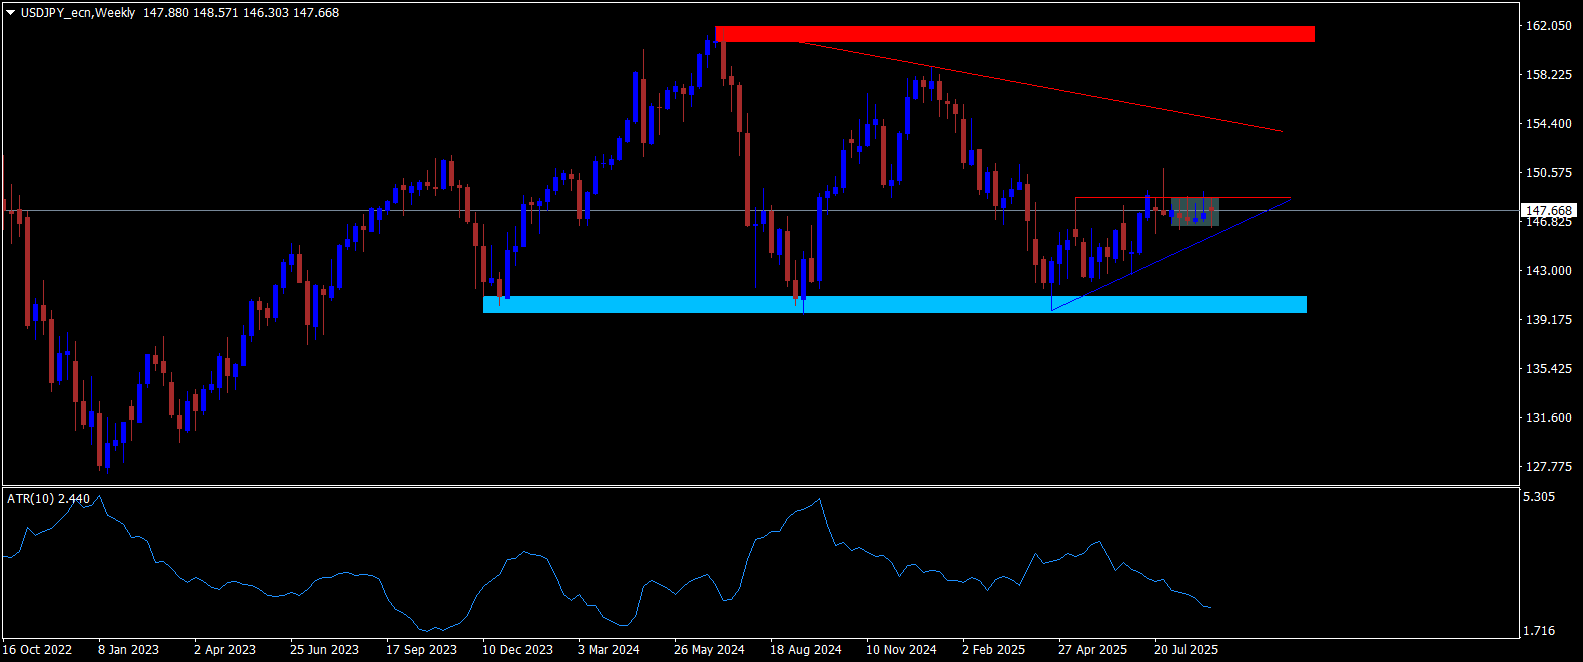Click the 20 Jul 2025 date label
Image resolution: width=1583 pixels, height=662 pixels.
[1186, 650]
